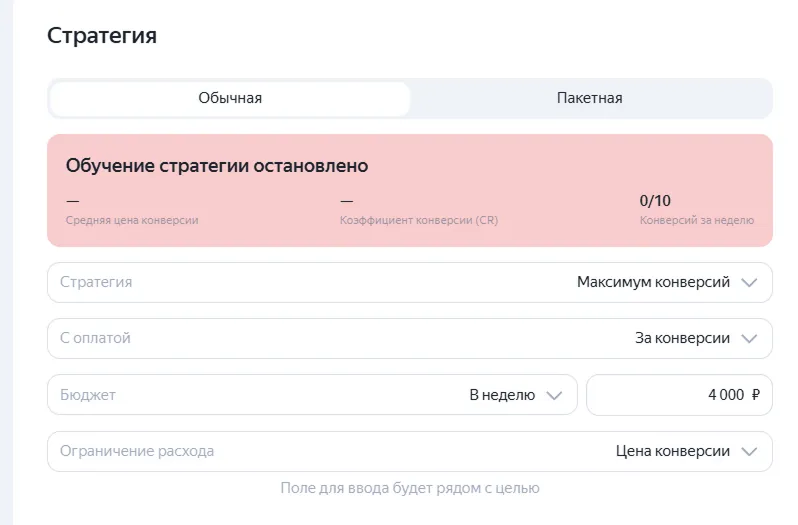798x525 pixels.
Task: Click the chevron icon beside Цена конверсии
Action: pos(750,451)
